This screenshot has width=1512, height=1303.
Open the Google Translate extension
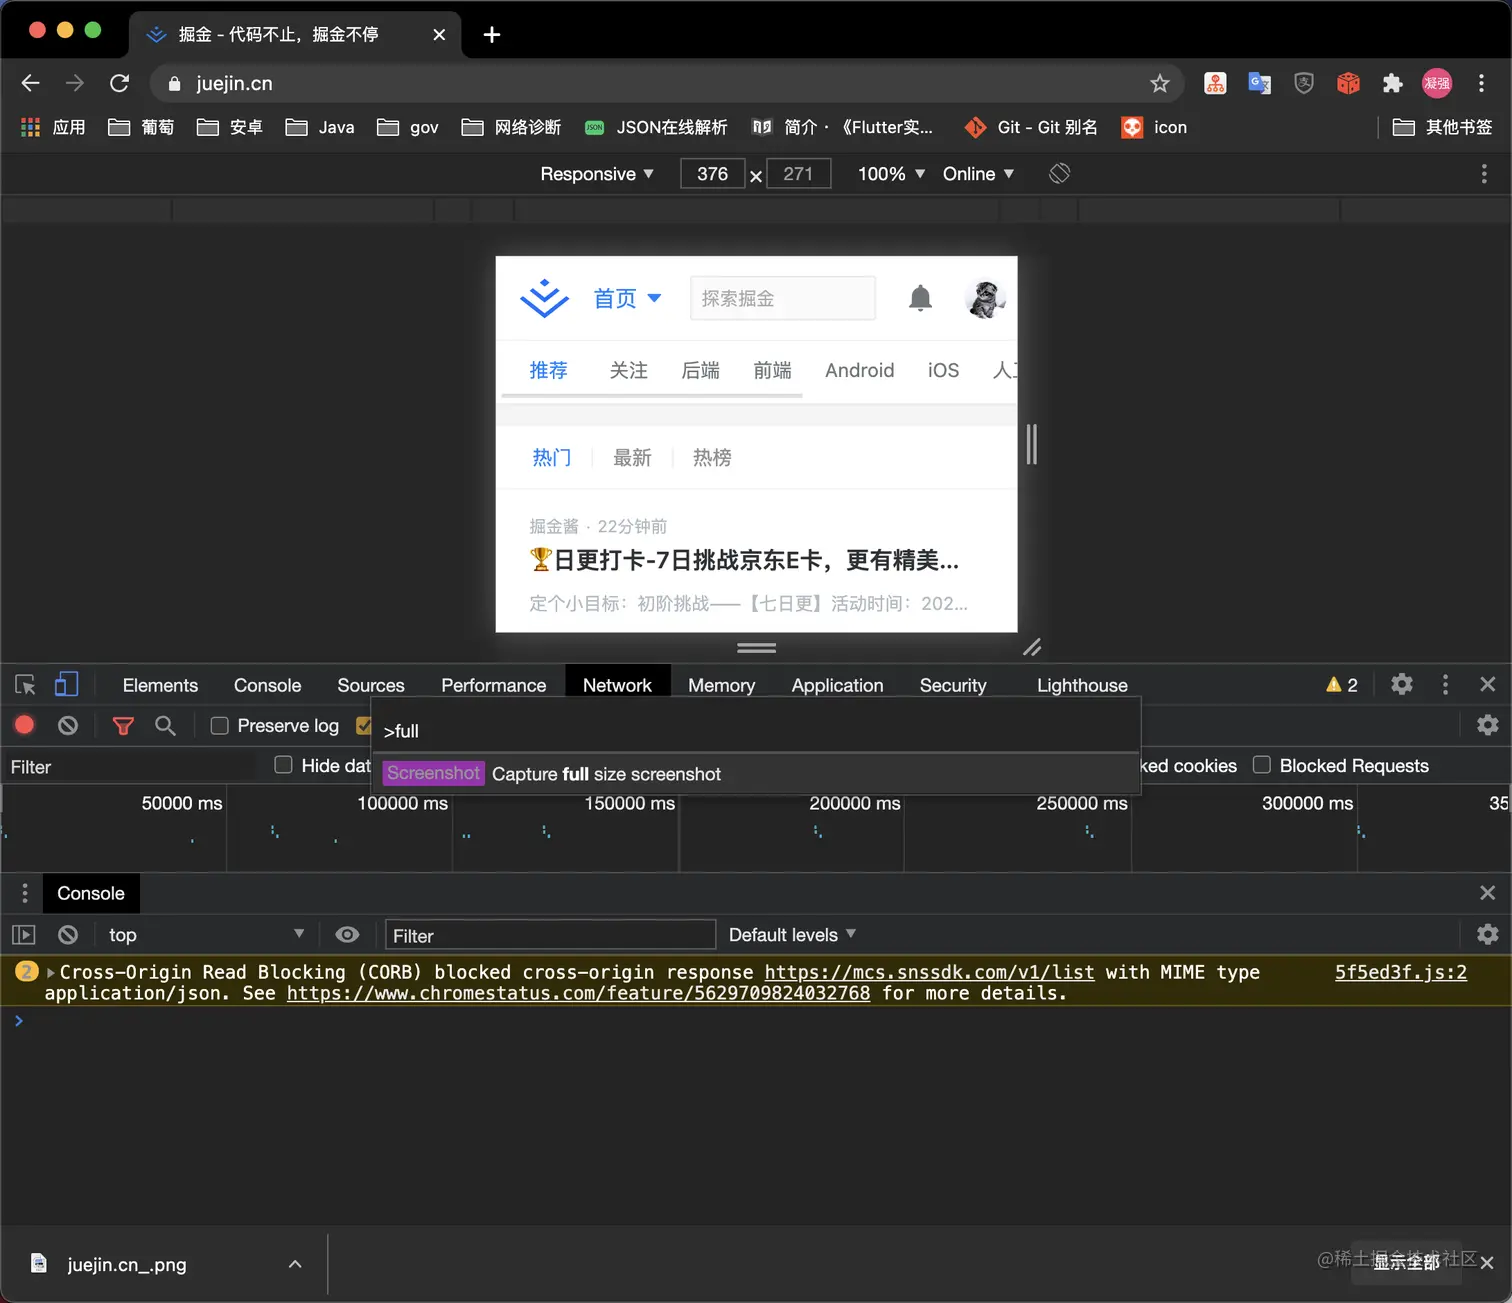pyautogui.click(x=1260, y=83)
